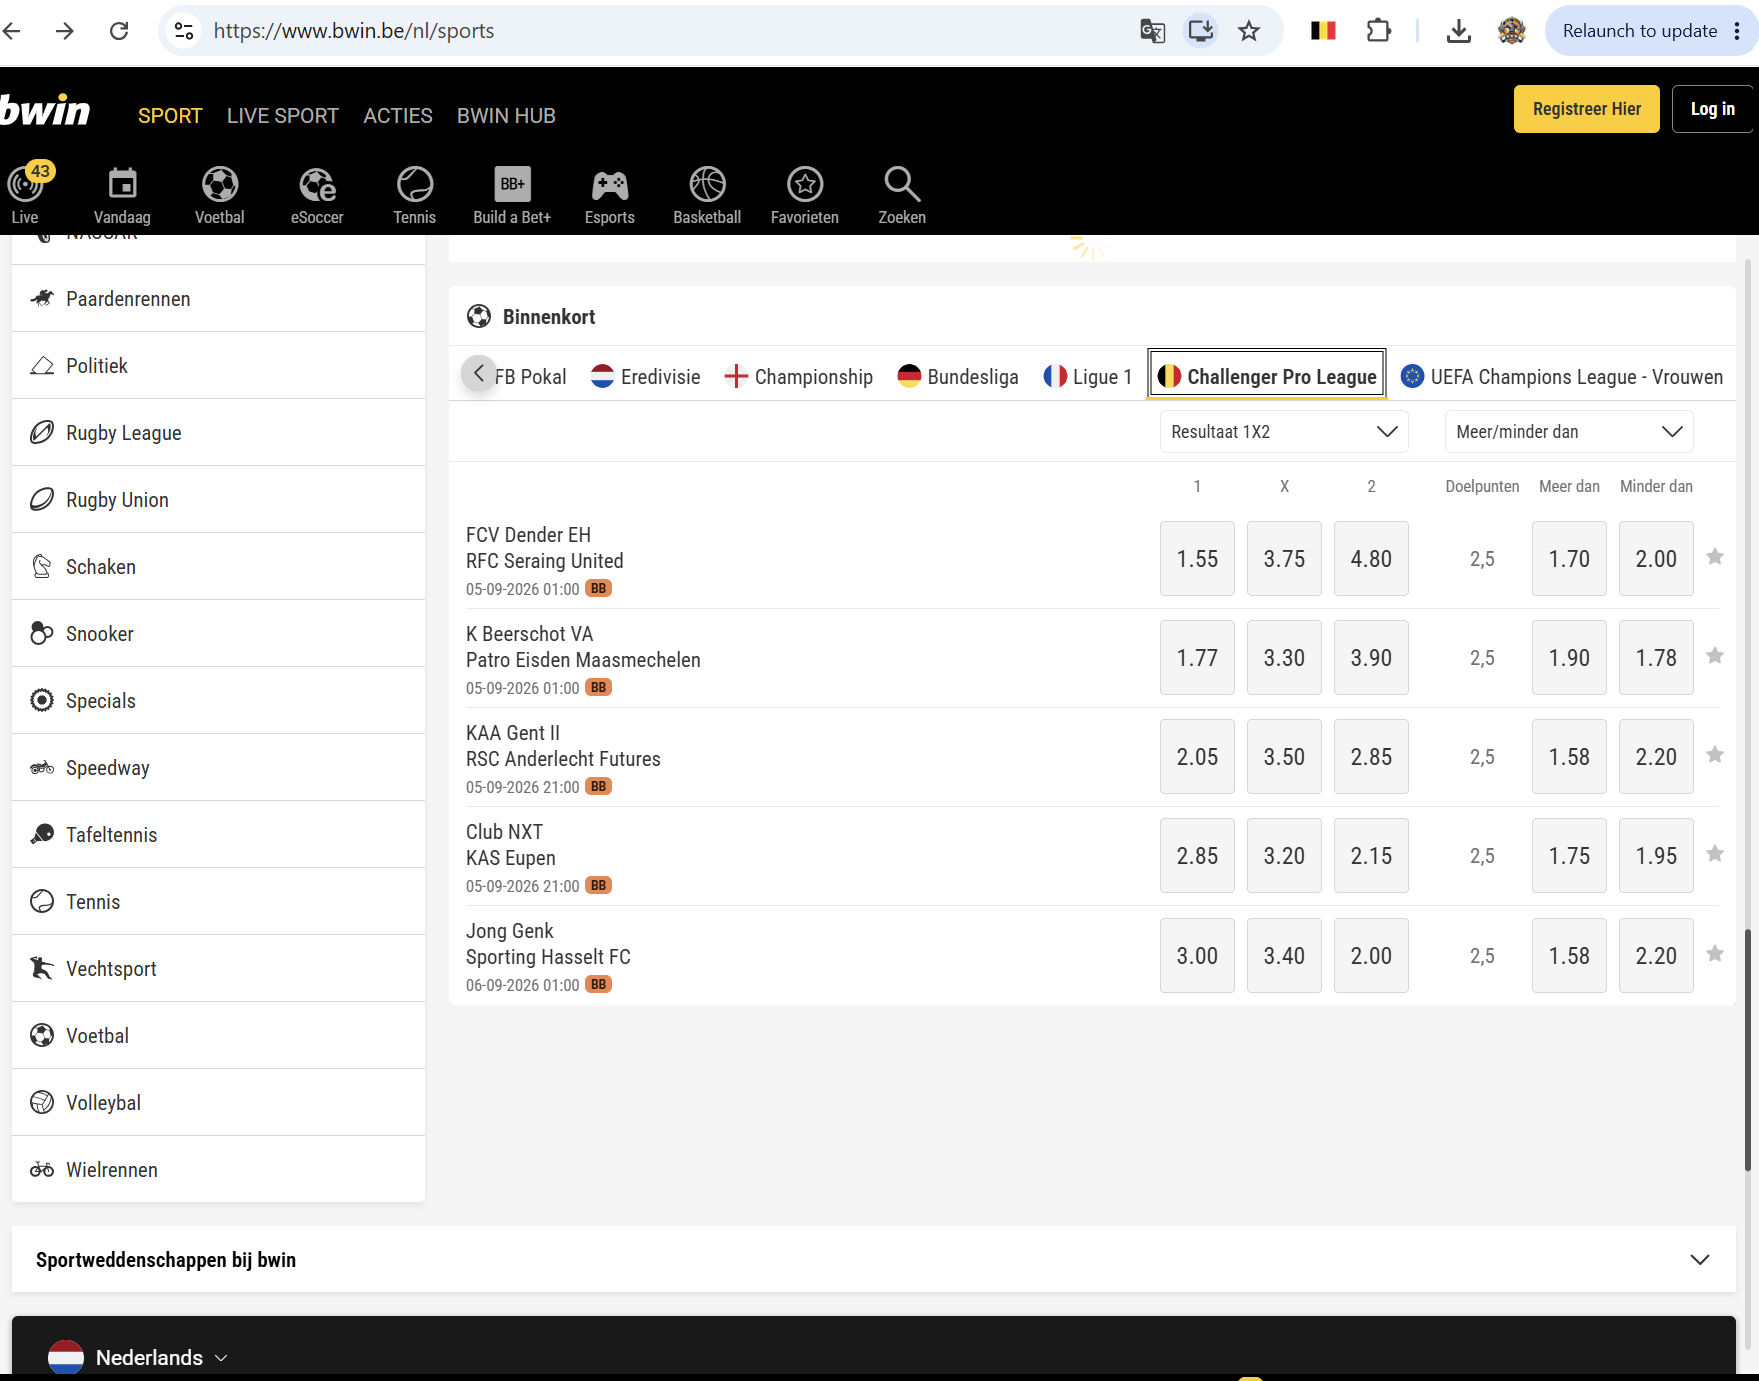Open the Build a Bet+ icon

click(x=512, y=194)
